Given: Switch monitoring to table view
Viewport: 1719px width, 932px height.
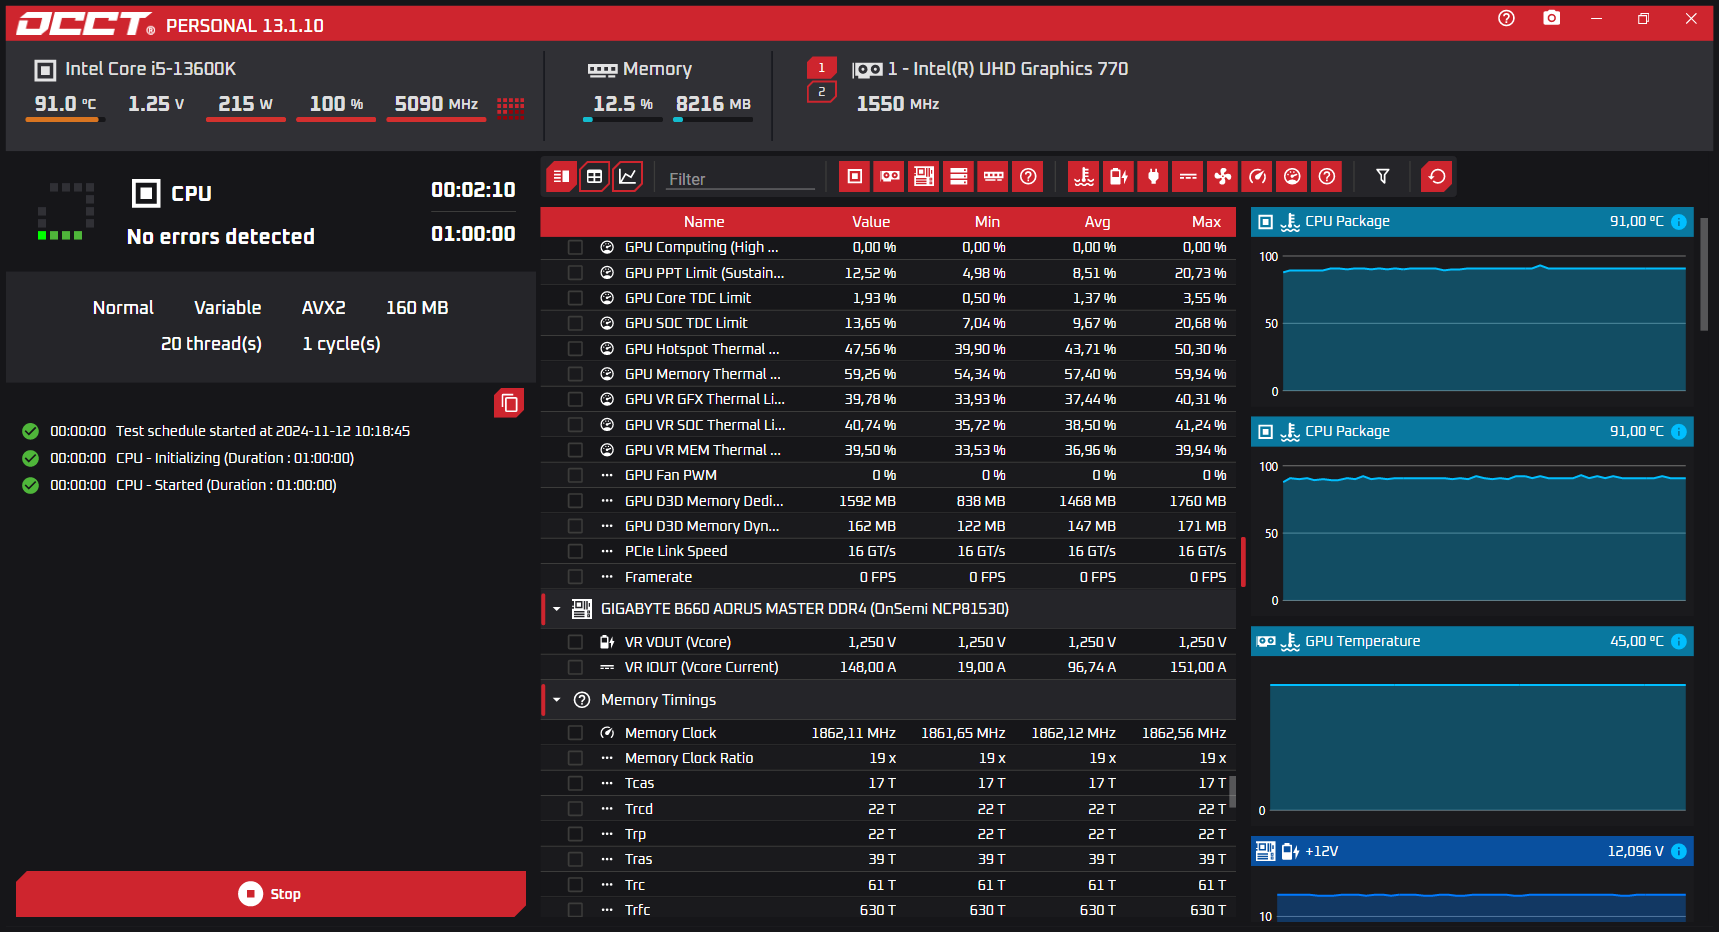Looking at the screenshot, I should (594, 177).
